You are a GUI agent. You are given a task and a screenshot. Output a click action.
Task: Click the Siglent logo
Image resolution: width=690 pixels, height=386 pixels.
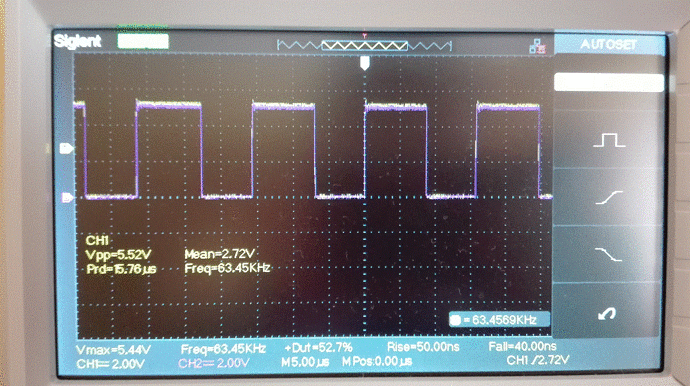coord(77,41)
